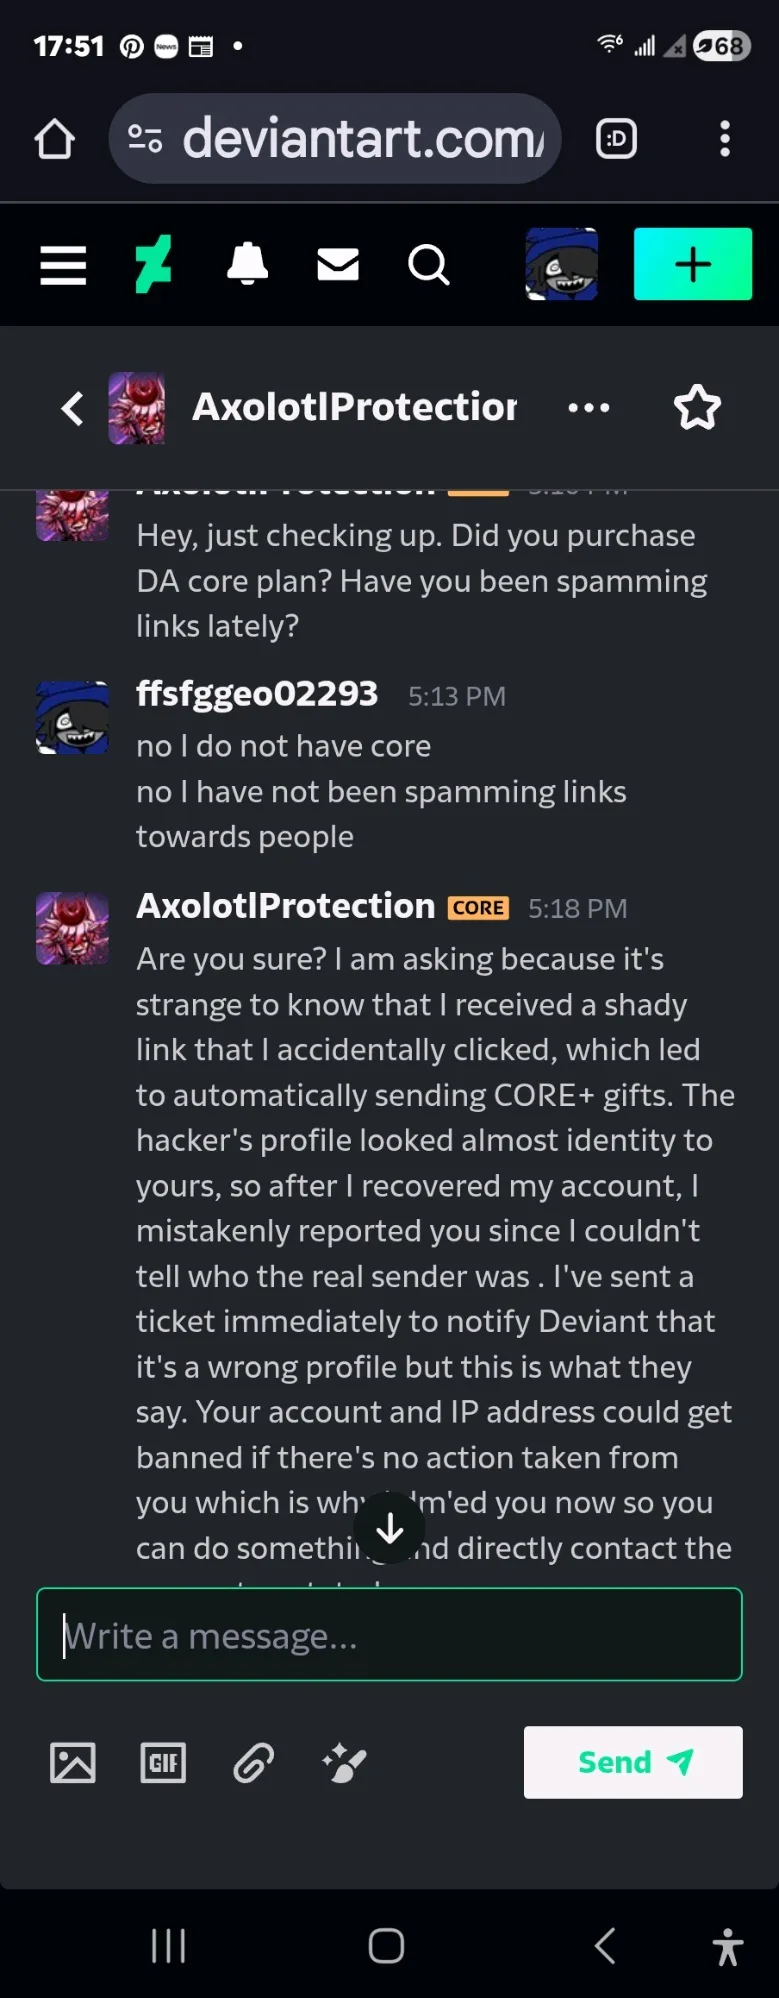Toggle the star favorite for this chat
The image size is (779, 1998).
click(697, 408)
